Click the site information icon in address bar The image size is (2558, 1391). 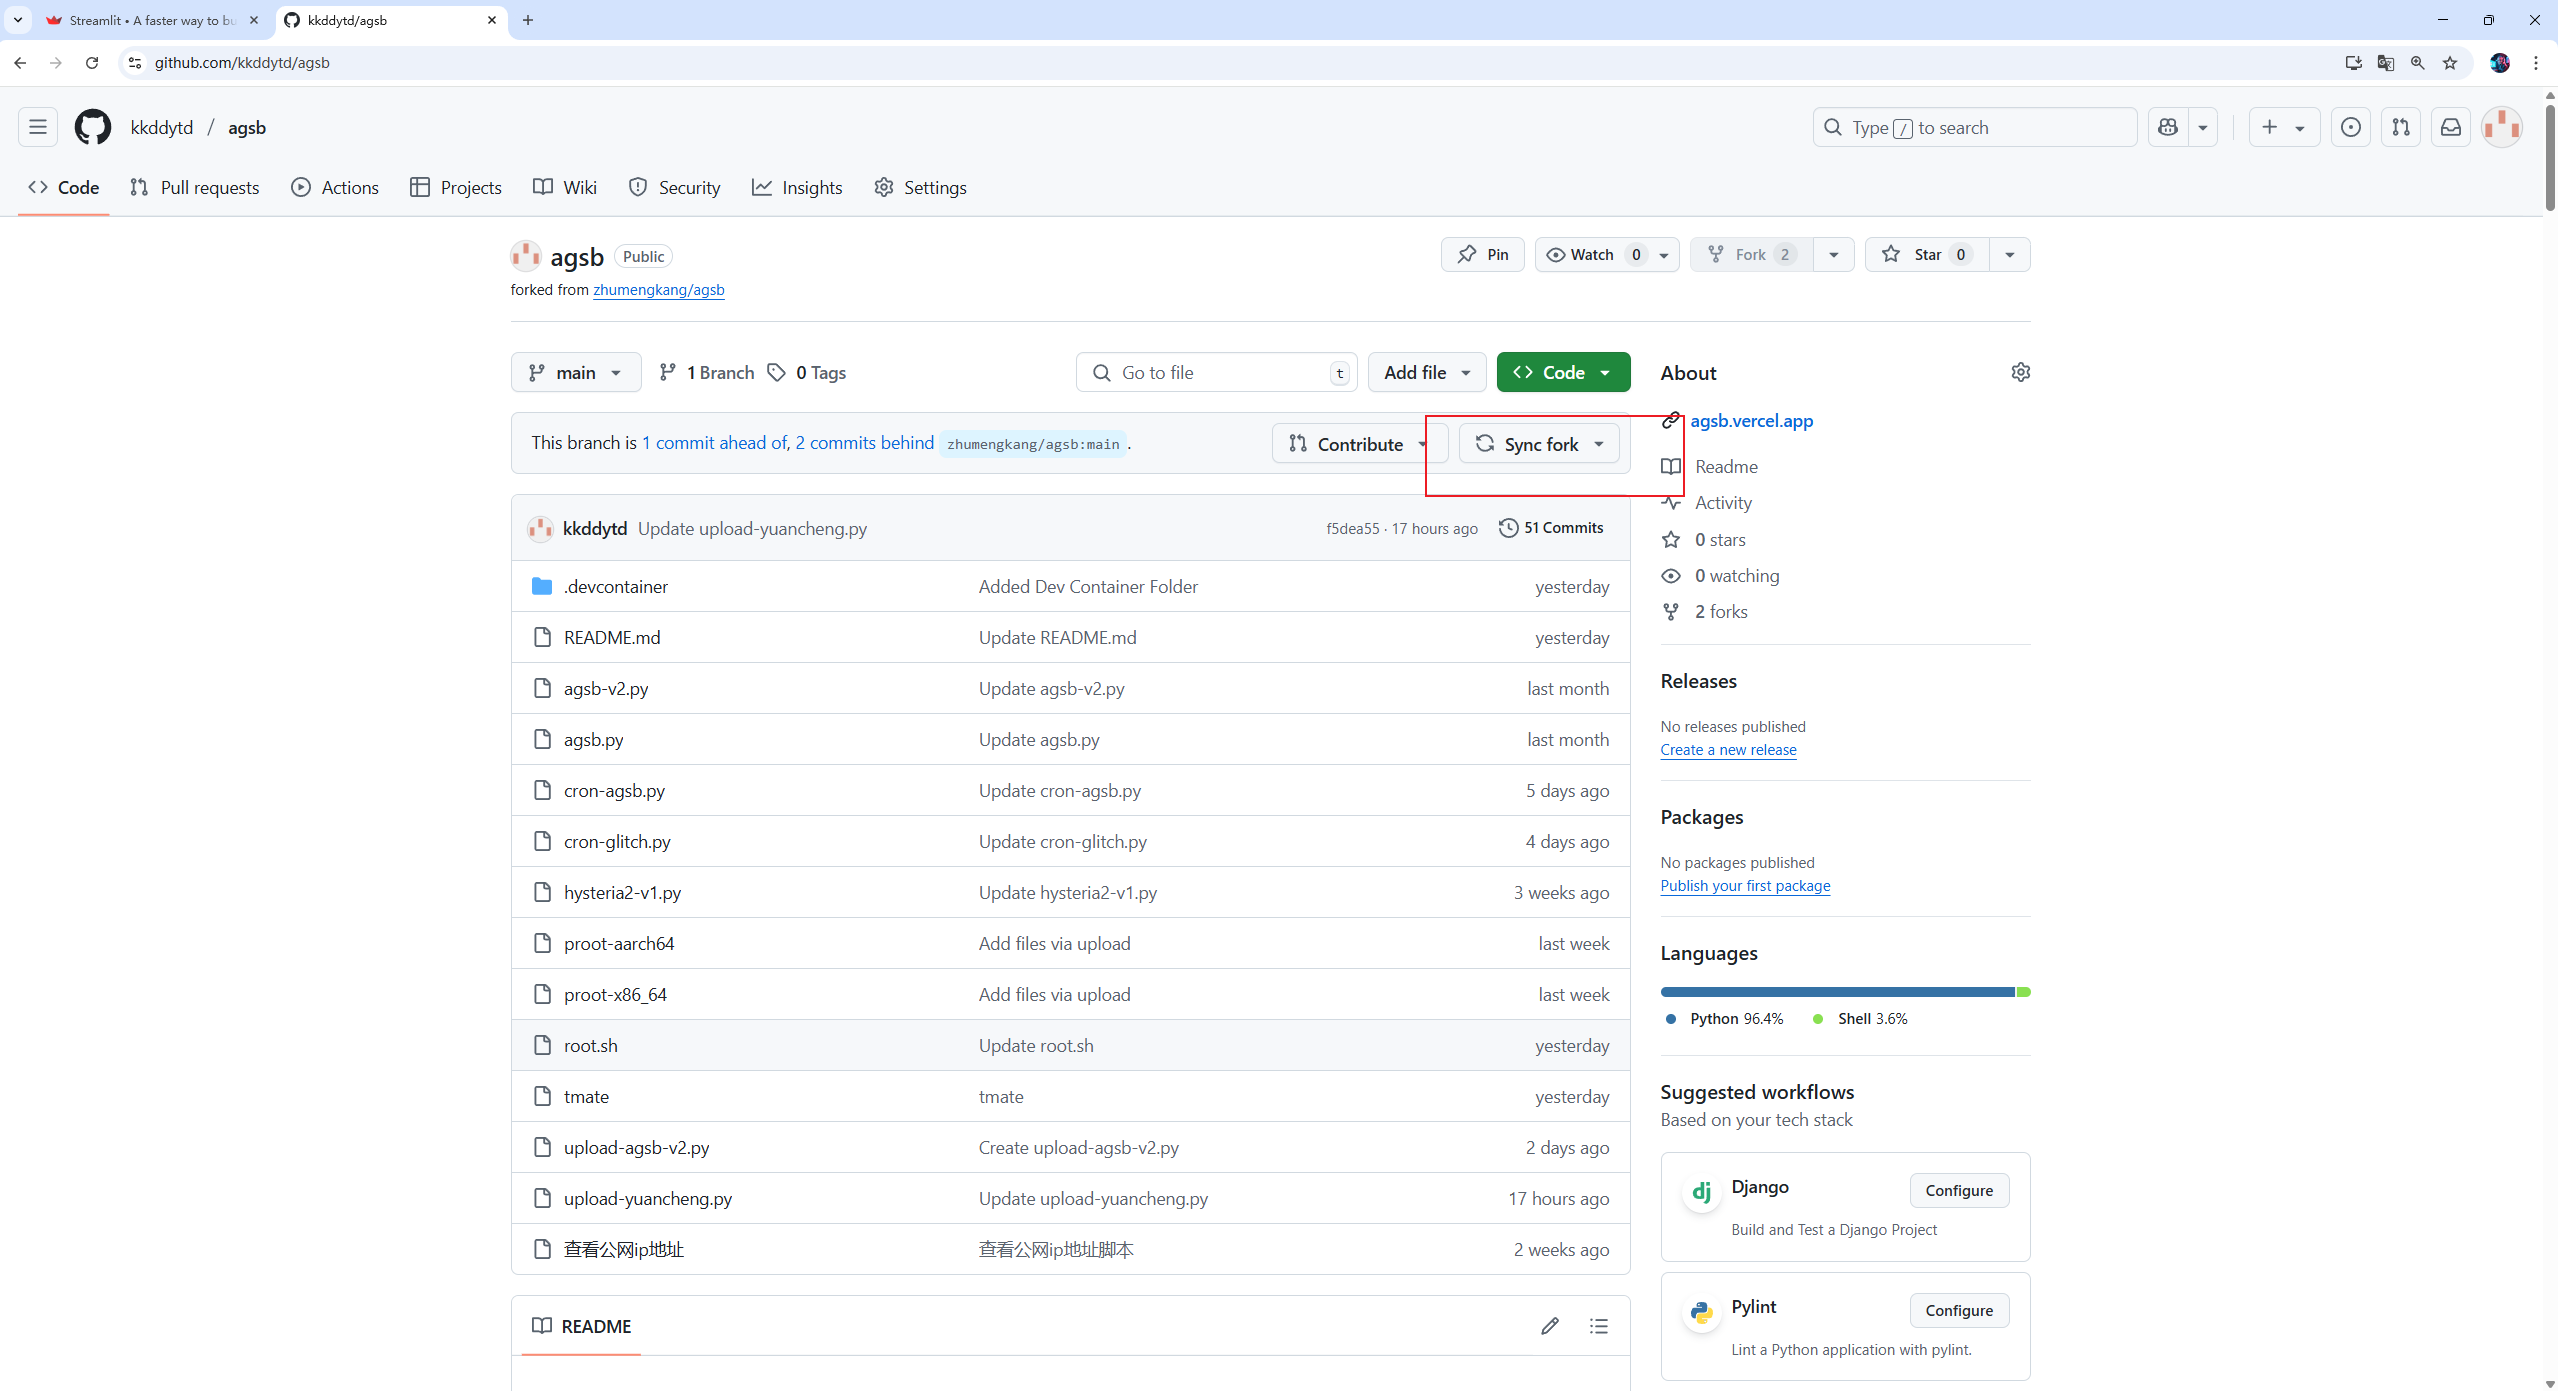coord(135,63)
